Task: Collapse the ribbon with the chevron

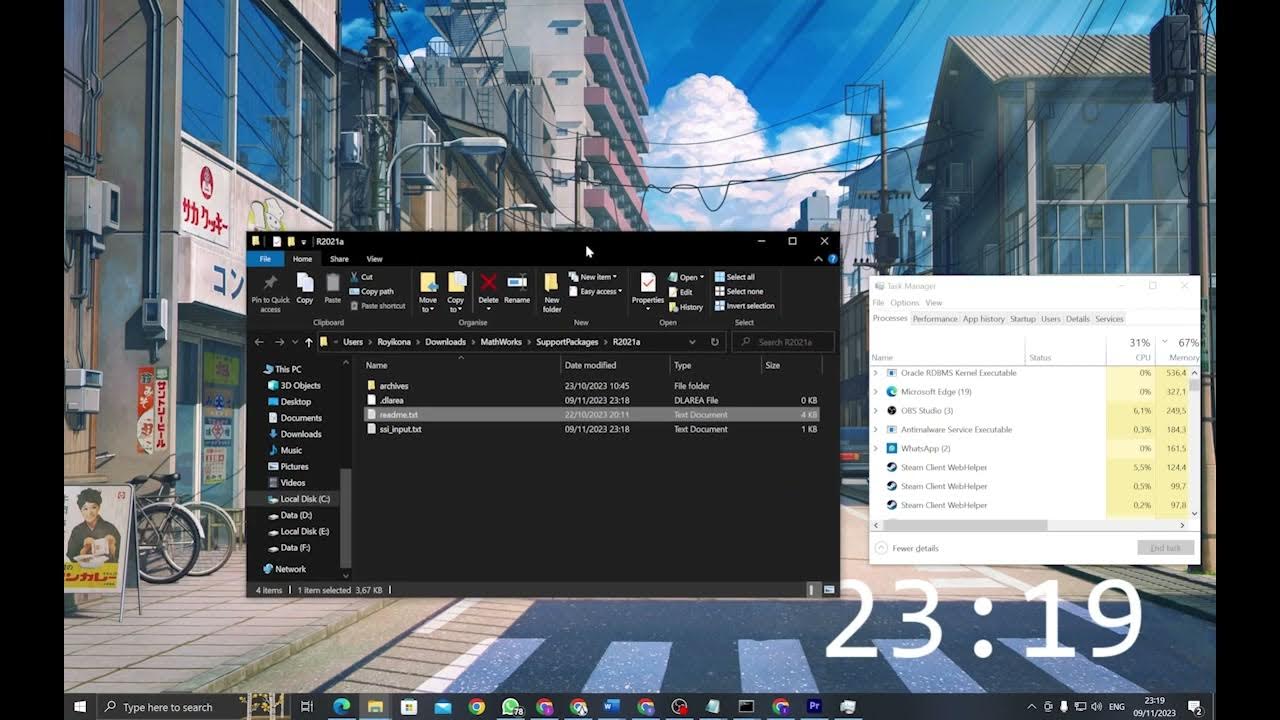Action: [818, 259]
